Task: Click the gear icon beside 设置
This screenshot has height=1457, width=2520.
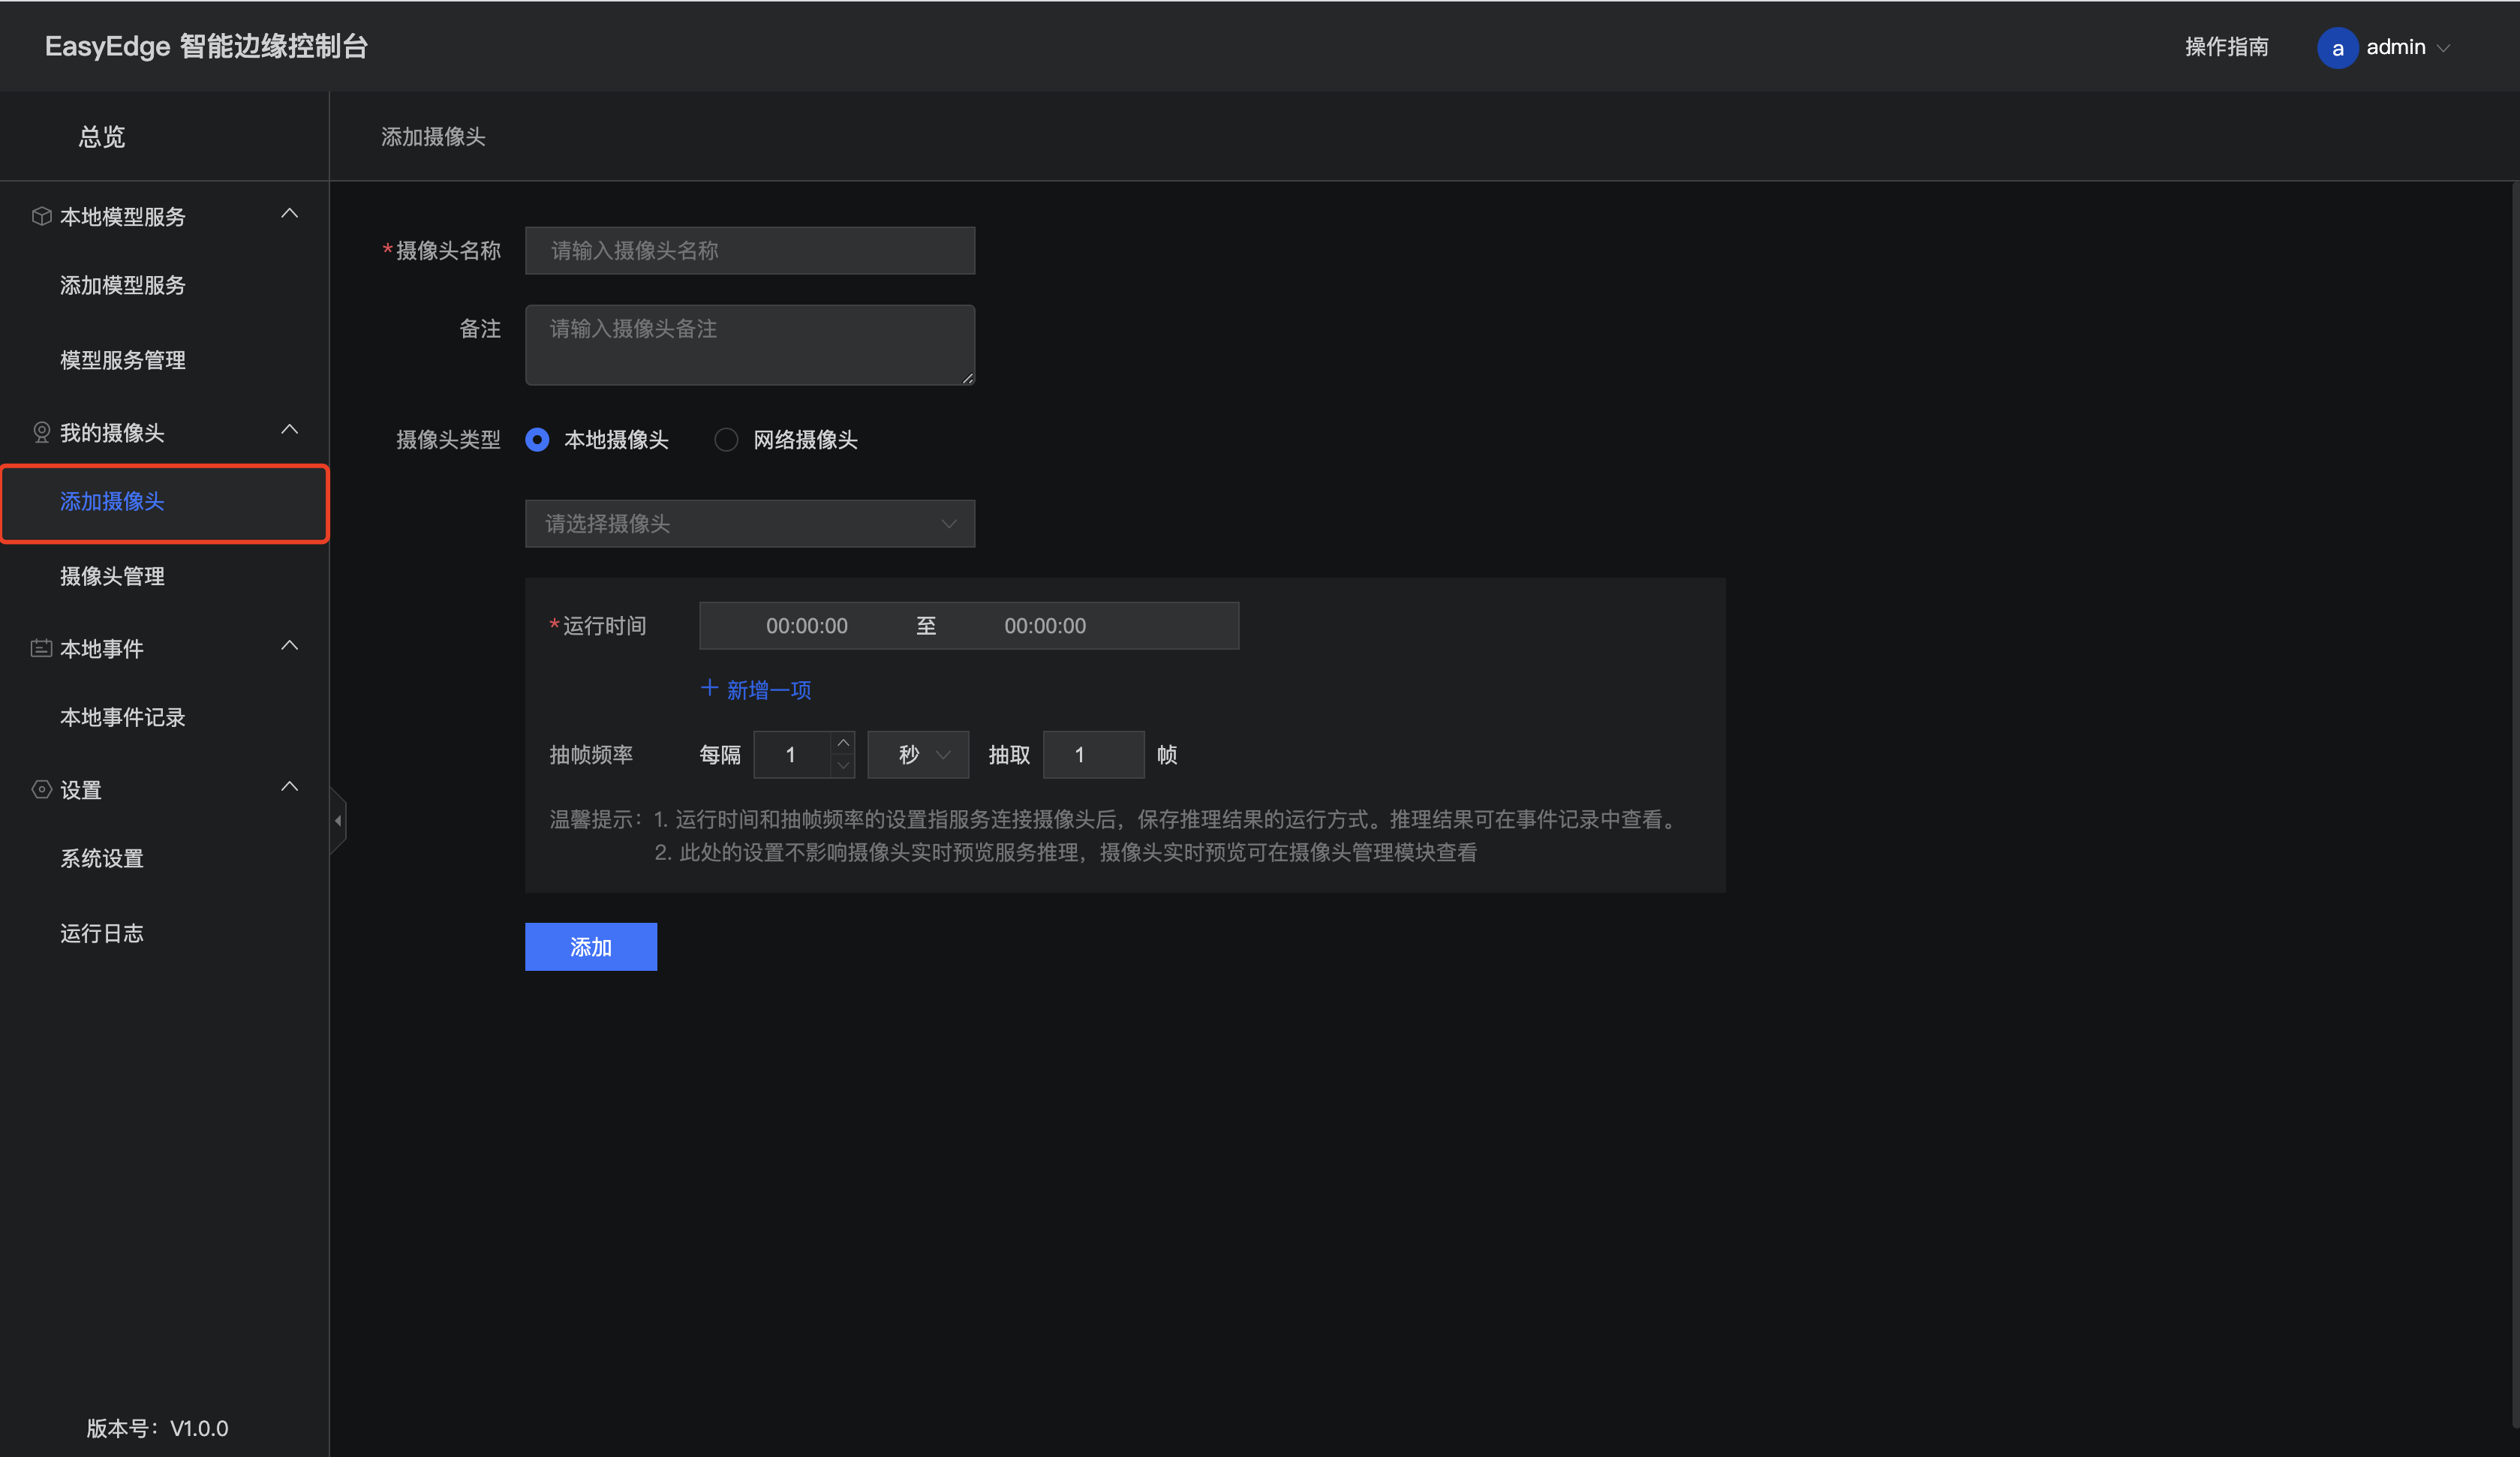Action: (x=41, y=789)
